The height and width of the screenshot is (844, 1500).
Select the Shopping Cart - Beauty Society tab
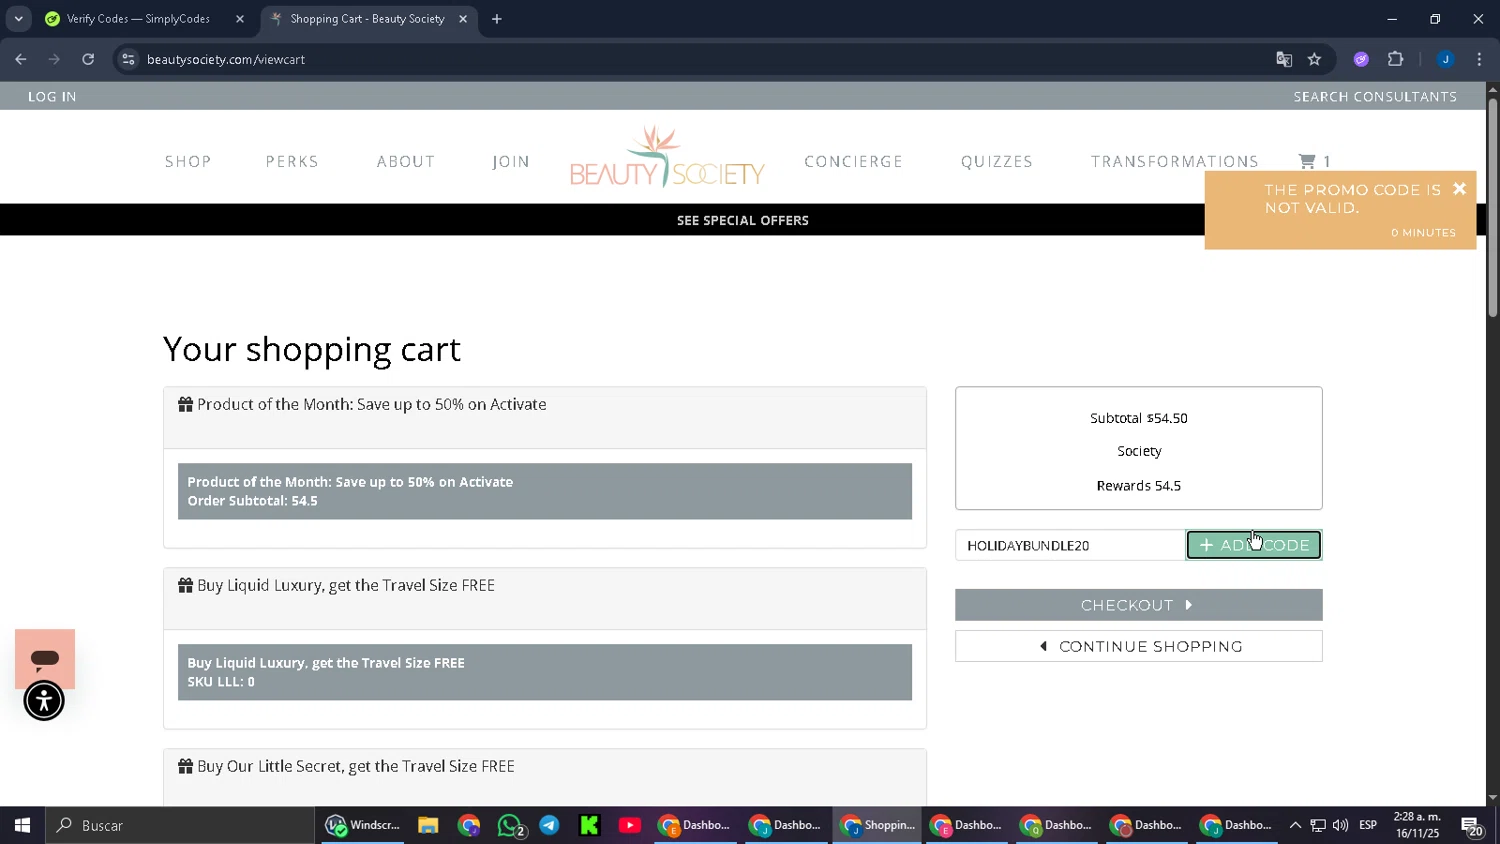(x=366, y=19)
